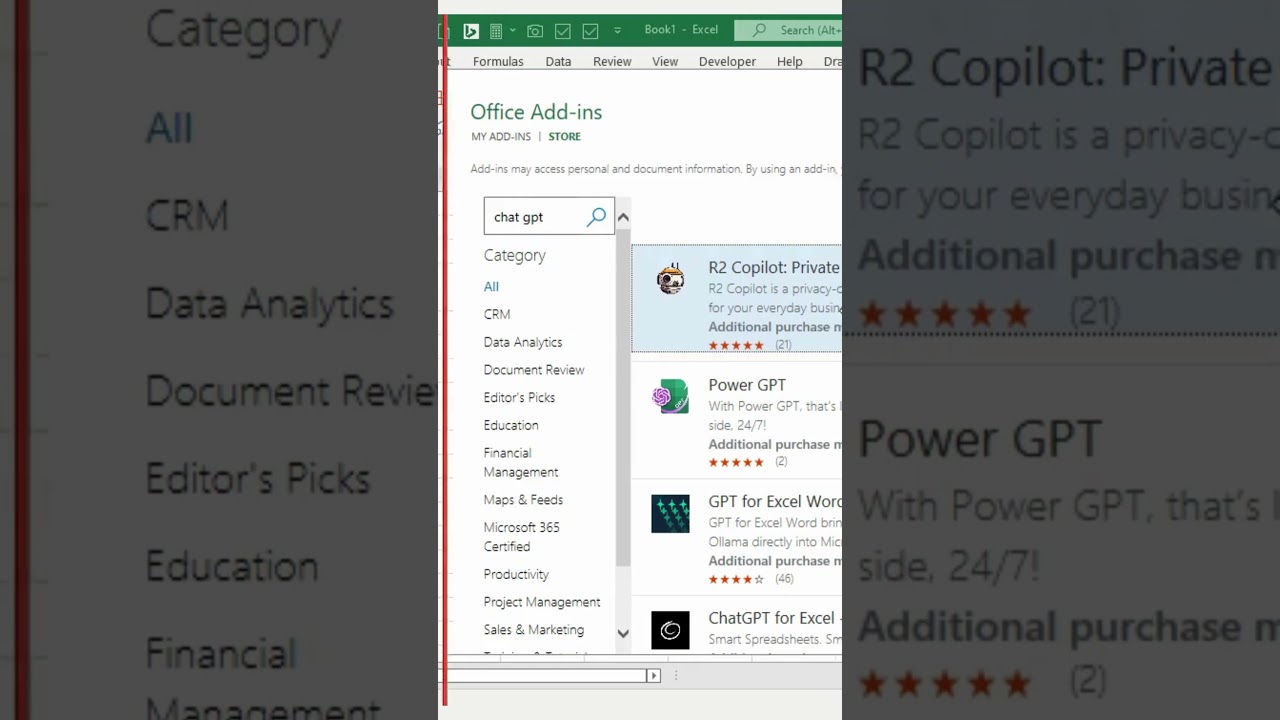
Task: Click the magnifier icon in the add-in search box
Action: [597, 217]
